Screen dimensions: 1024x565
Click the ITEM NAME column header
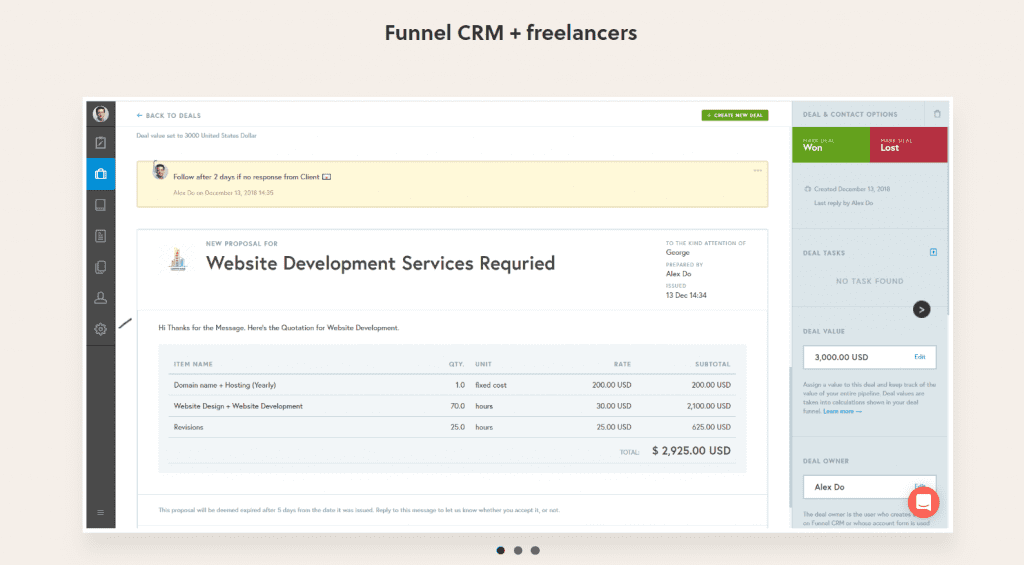[x=193, y=364]
